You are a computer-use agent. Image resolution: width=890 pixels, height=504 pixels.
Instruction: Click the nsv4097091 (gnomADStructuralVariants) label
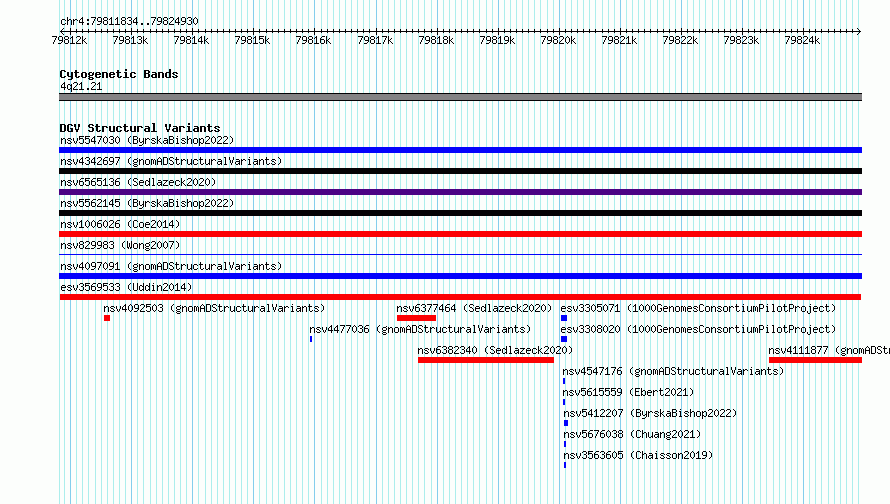[x=171, y=266]
